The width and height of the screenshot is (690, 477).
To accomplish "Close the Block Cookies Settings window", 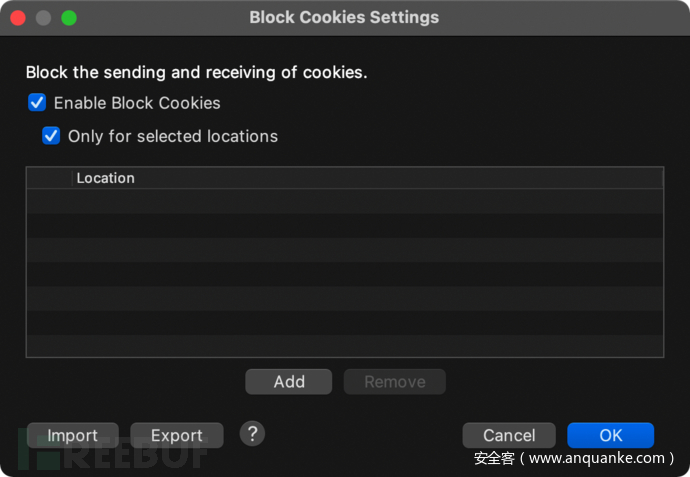I will tap(20, 18).
